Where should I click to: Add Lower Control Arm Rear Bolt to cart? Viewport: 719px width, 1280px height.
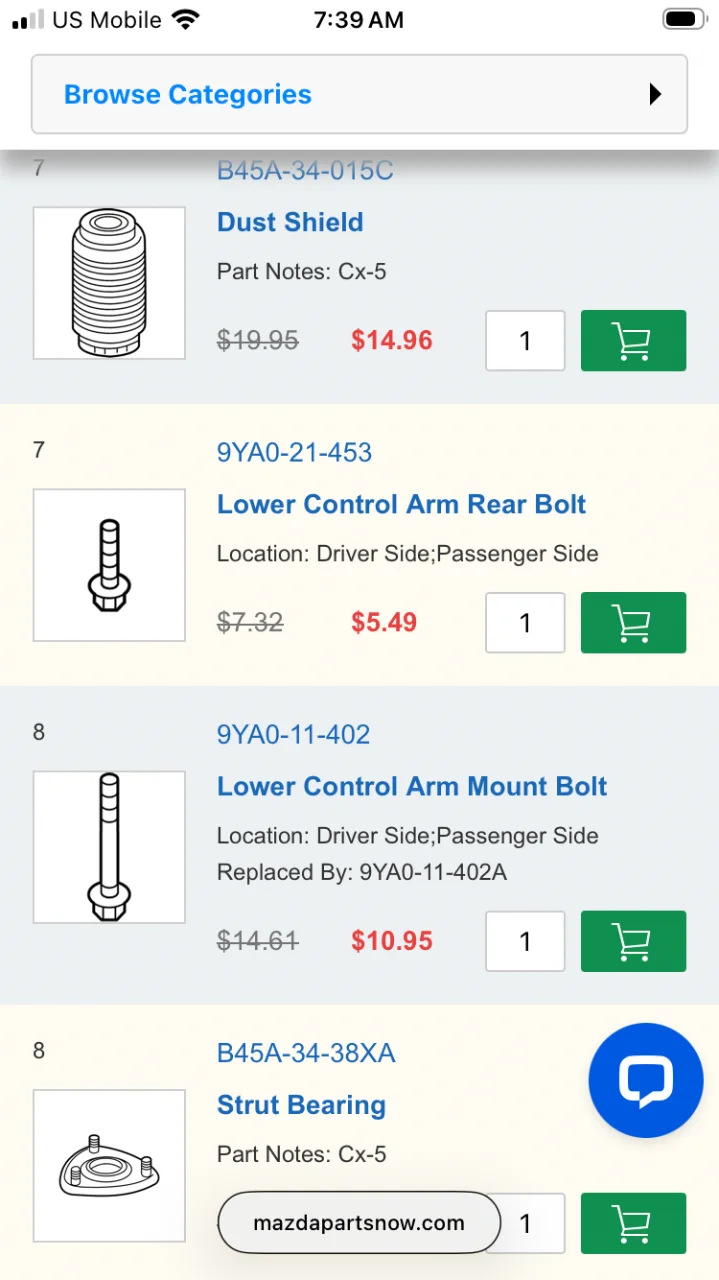(x=633, y=623)
